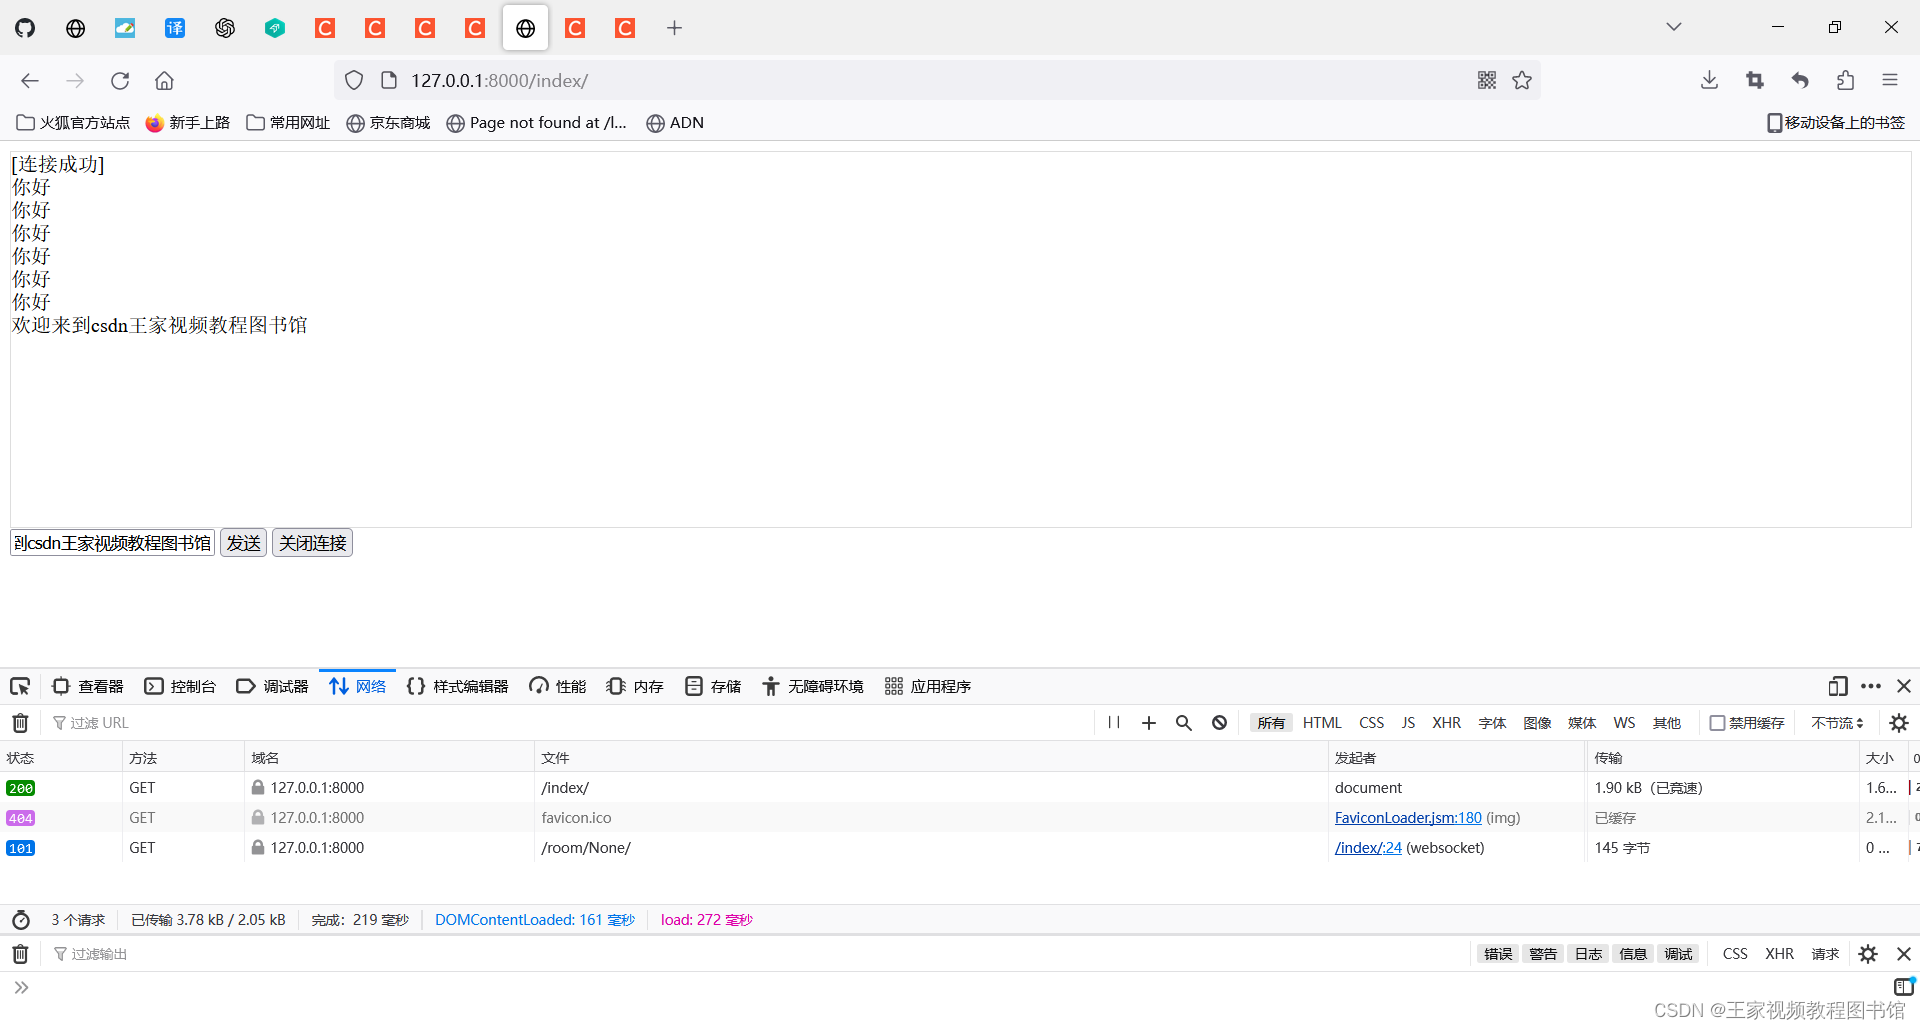Image resolution: width=1920 pixels, height=1030 pixels.
Task: Click the 发送 button
Action: click(243, 542)
